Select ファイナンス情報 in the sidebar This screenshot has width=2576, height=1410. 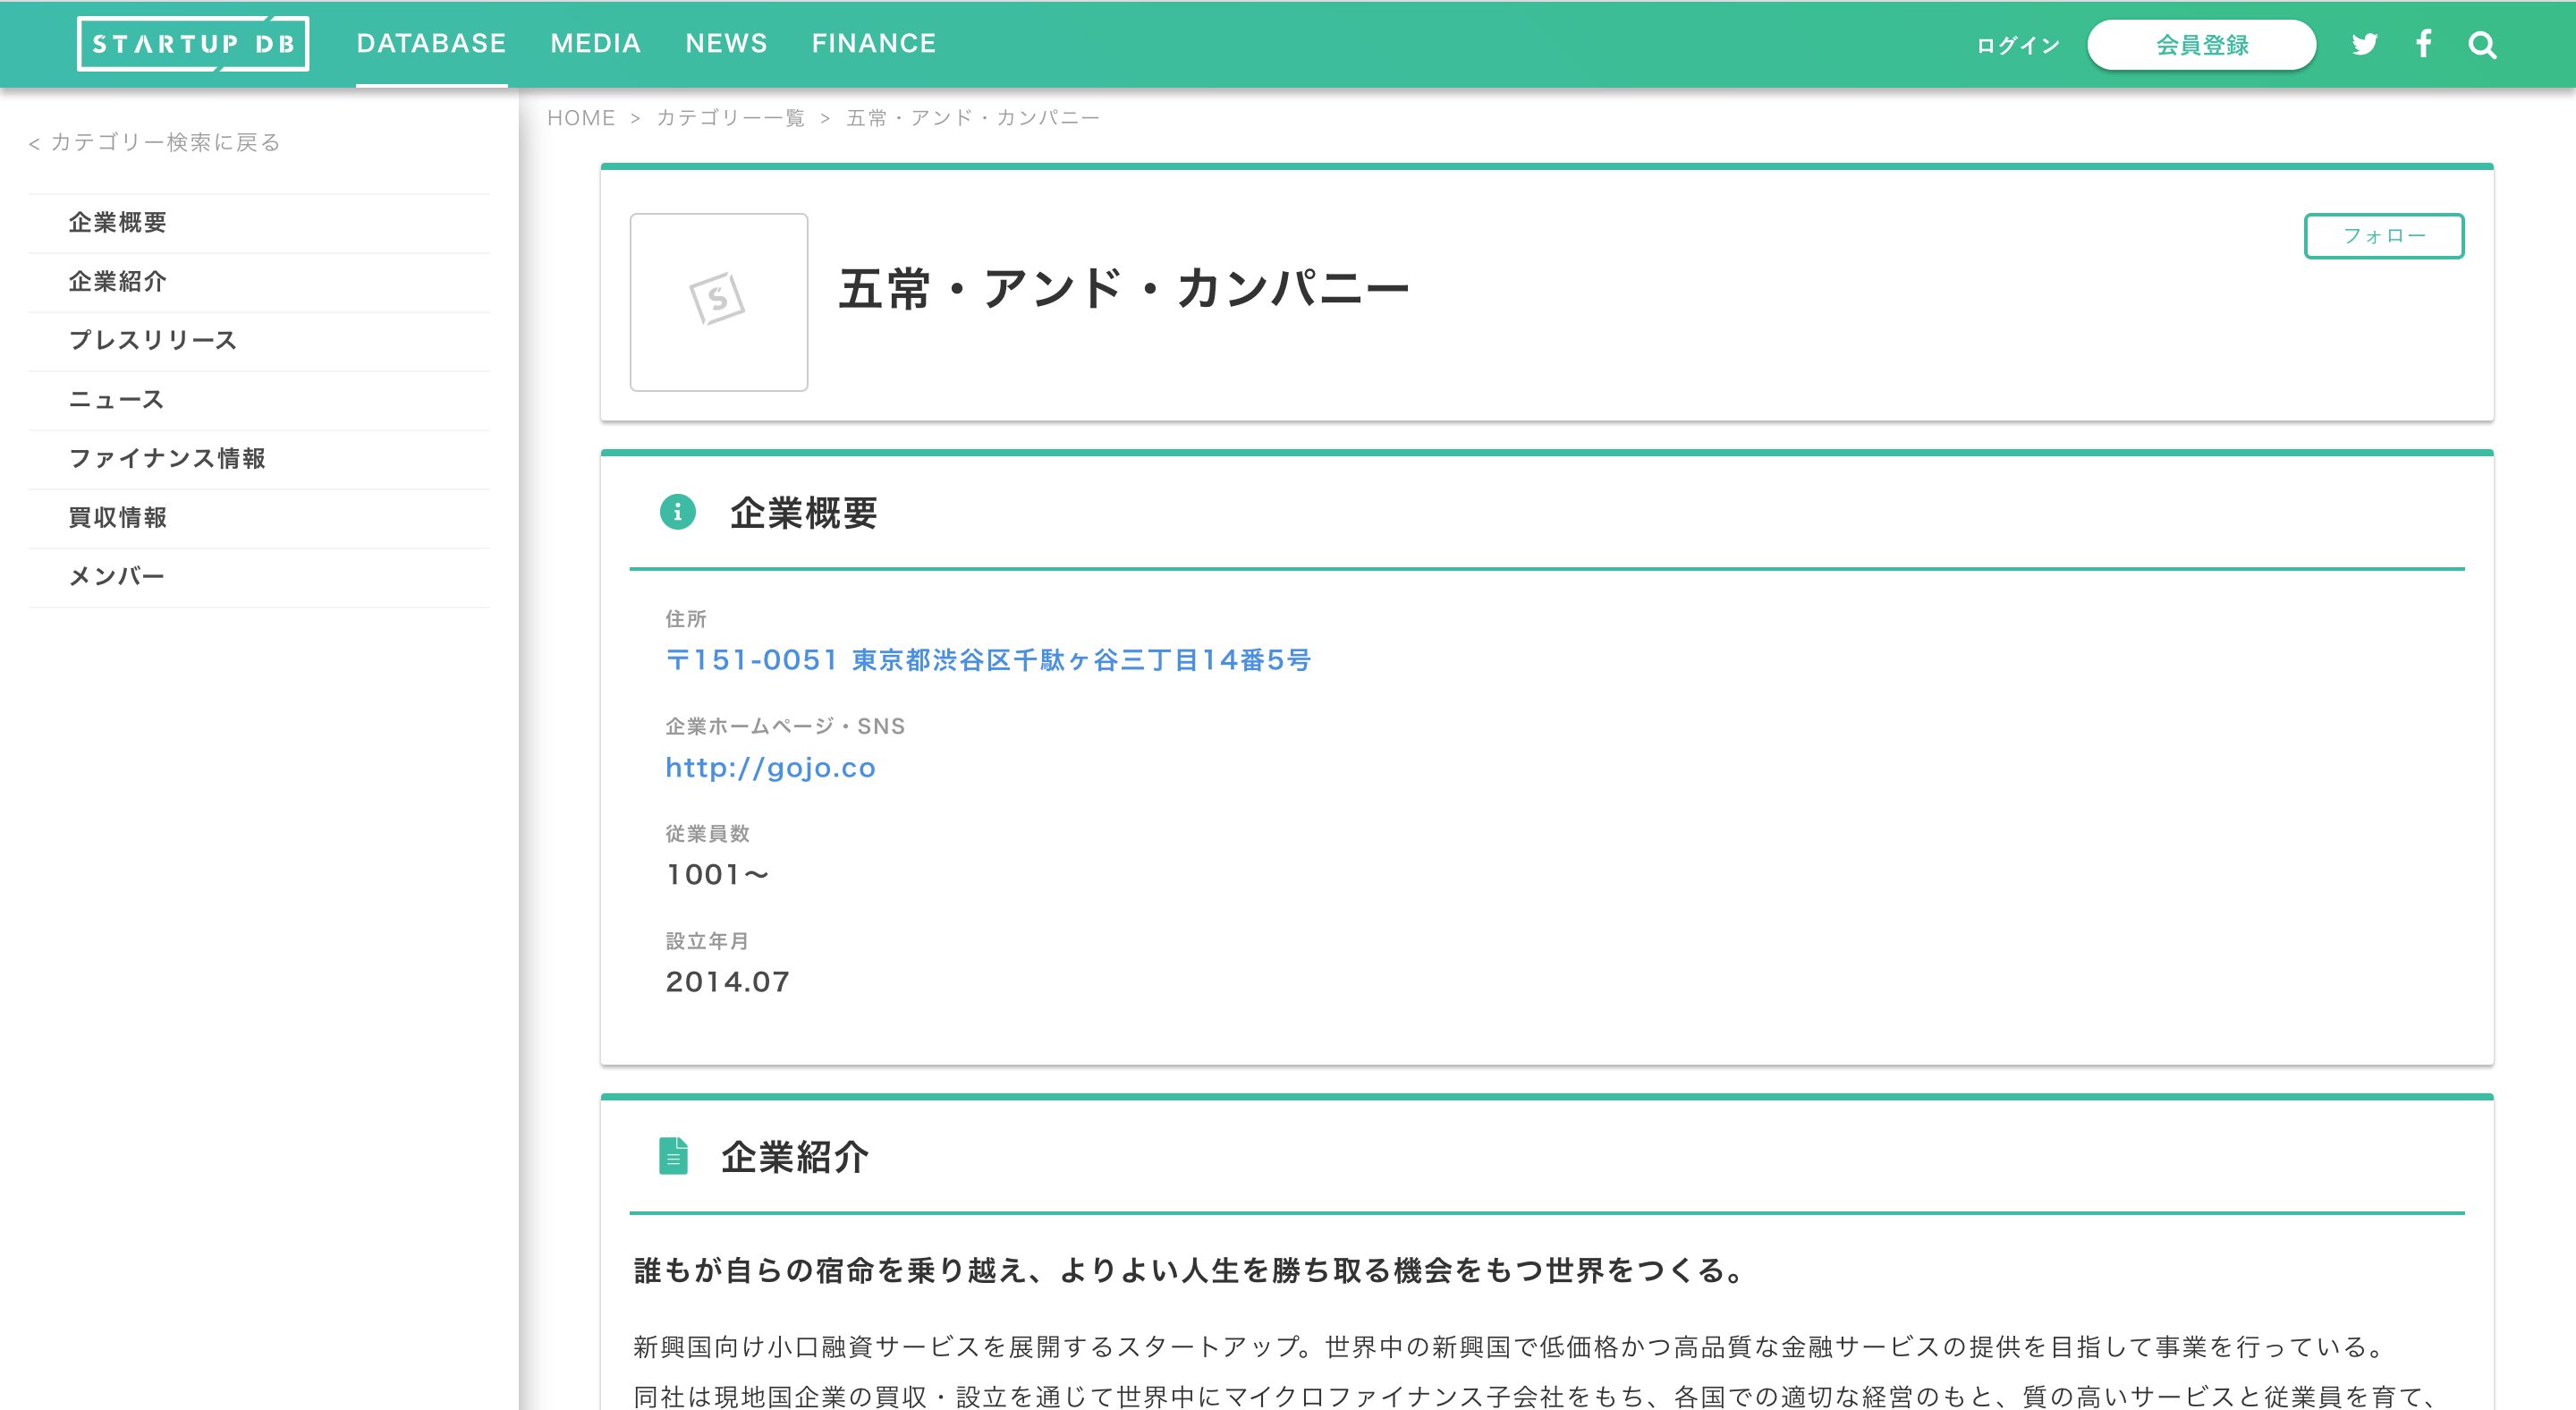tap(167, 458)
